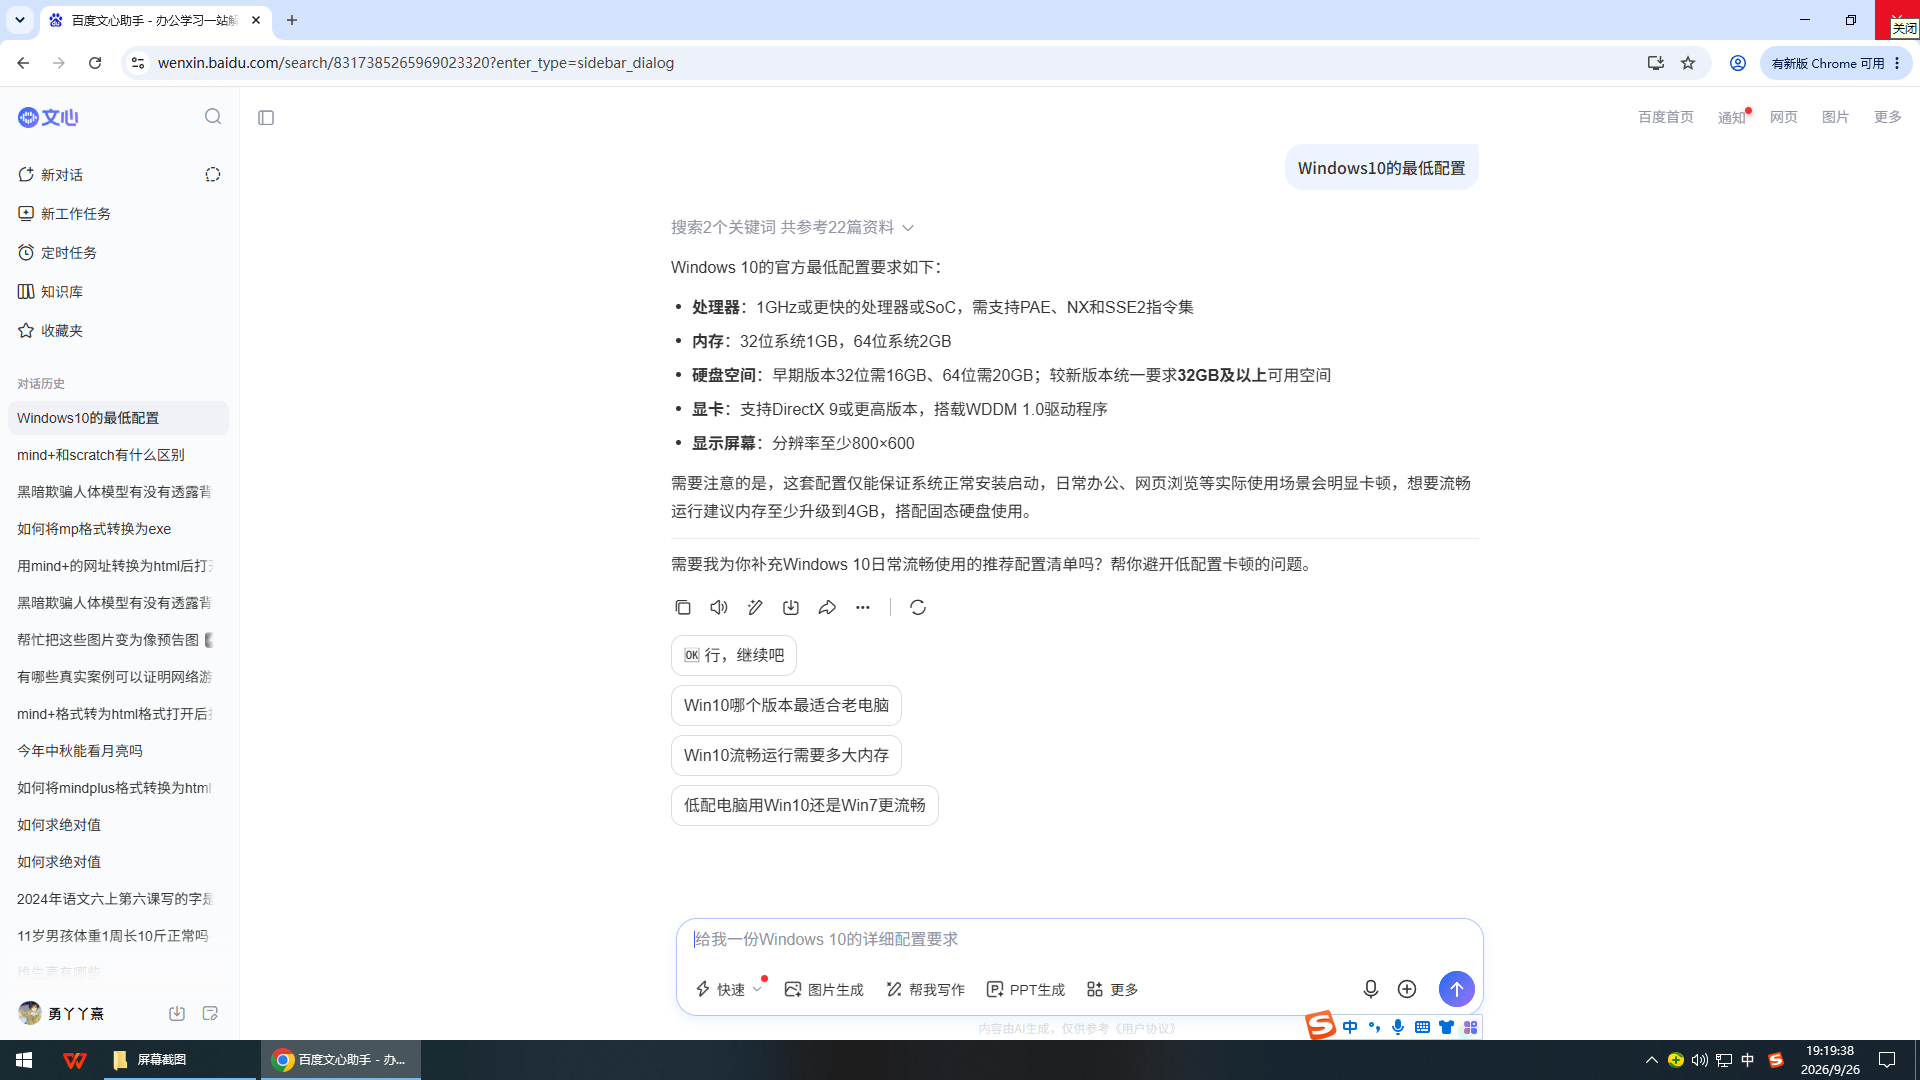Click the Wenxin logo
Screen dimensions: 1920x1080
[x=48, y=117]
